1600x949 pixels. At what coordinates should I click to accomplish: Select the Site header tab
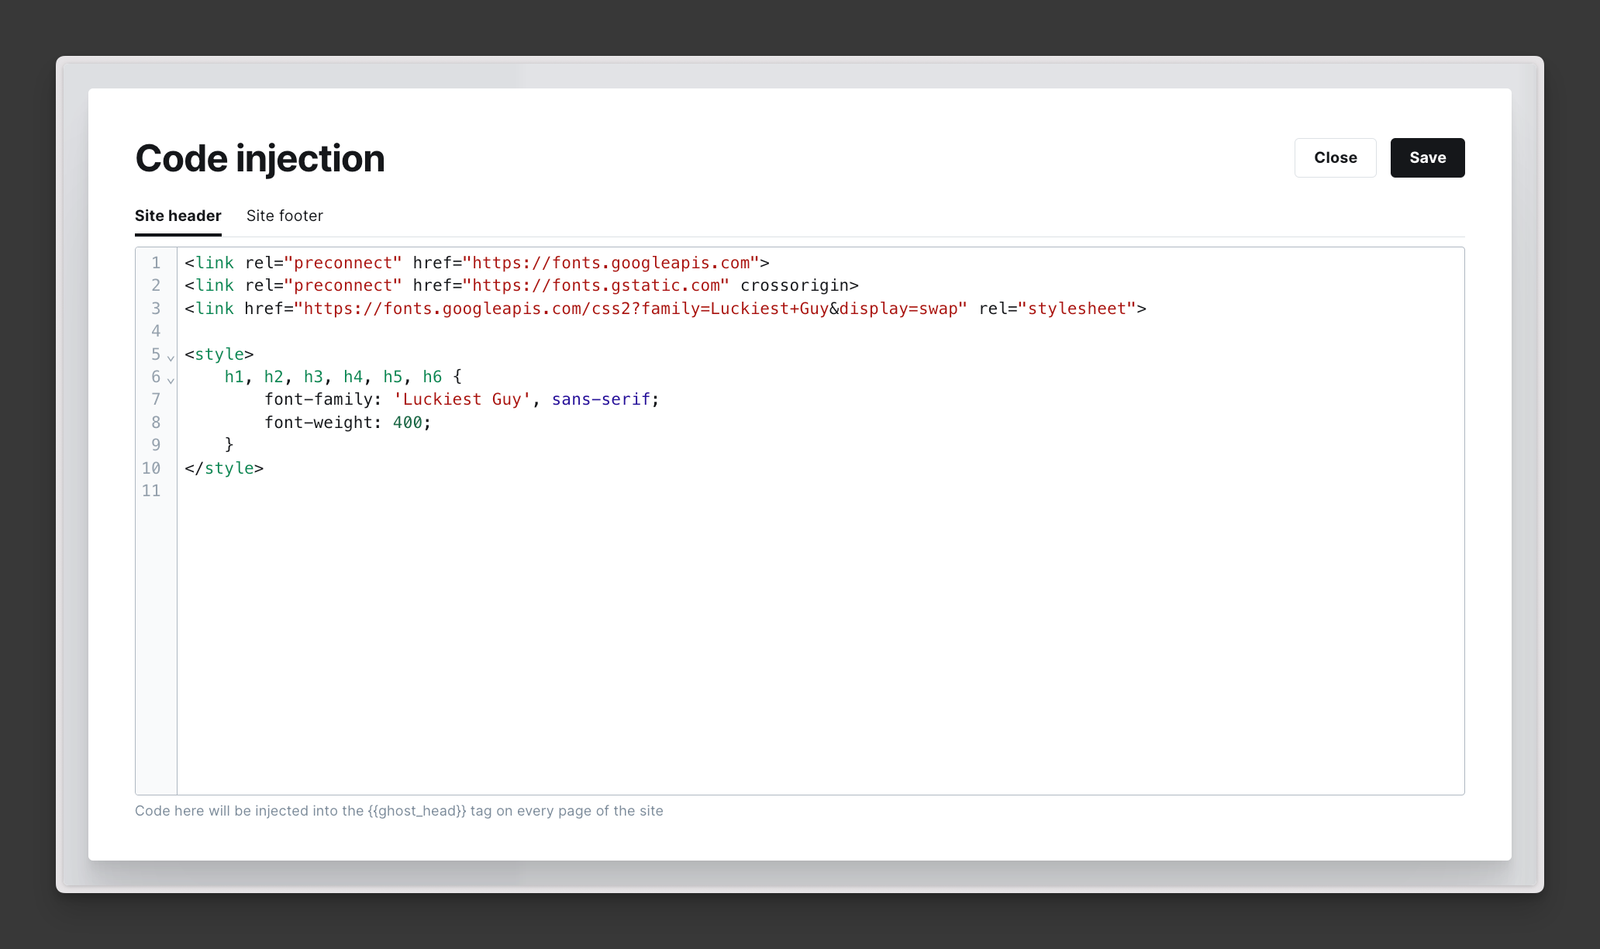[178, 215]
